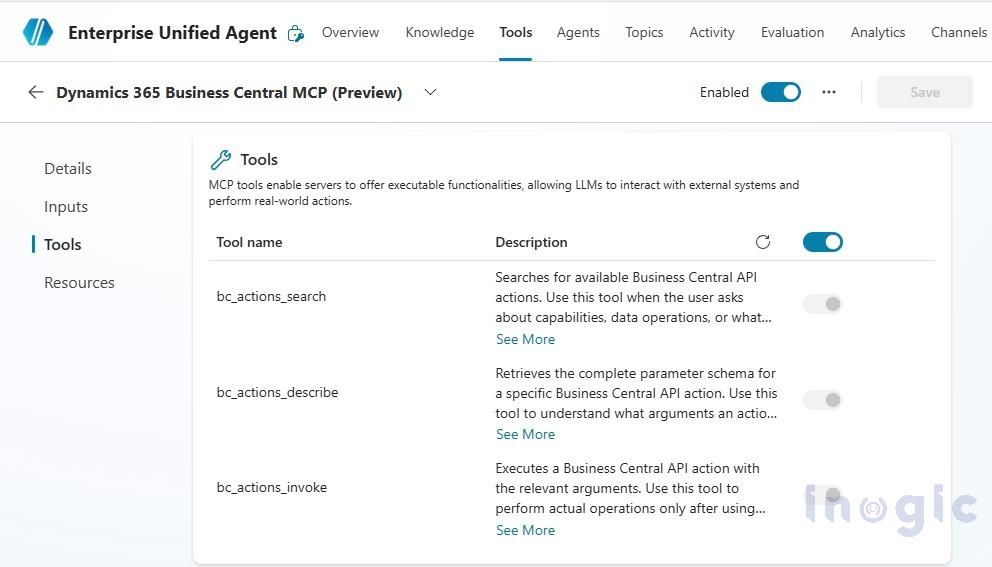Click the 'Retrieves the complete parameter schema' description

636,393
